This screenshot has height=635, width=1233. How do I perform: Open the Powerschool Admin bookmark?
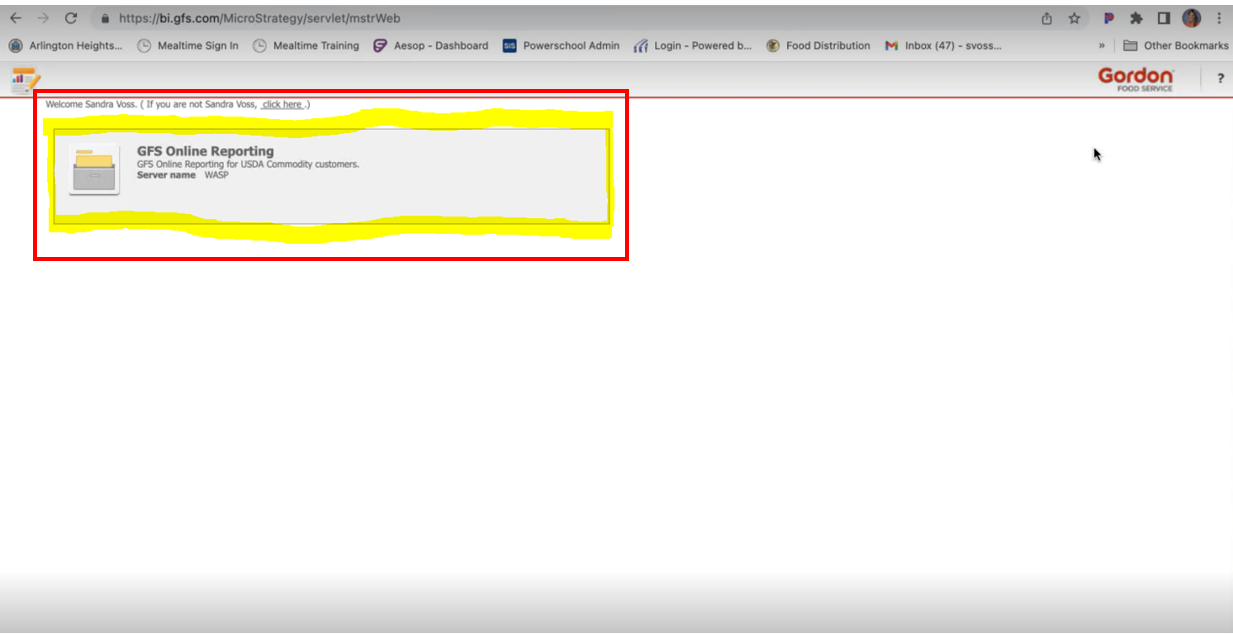coord(561,46)
